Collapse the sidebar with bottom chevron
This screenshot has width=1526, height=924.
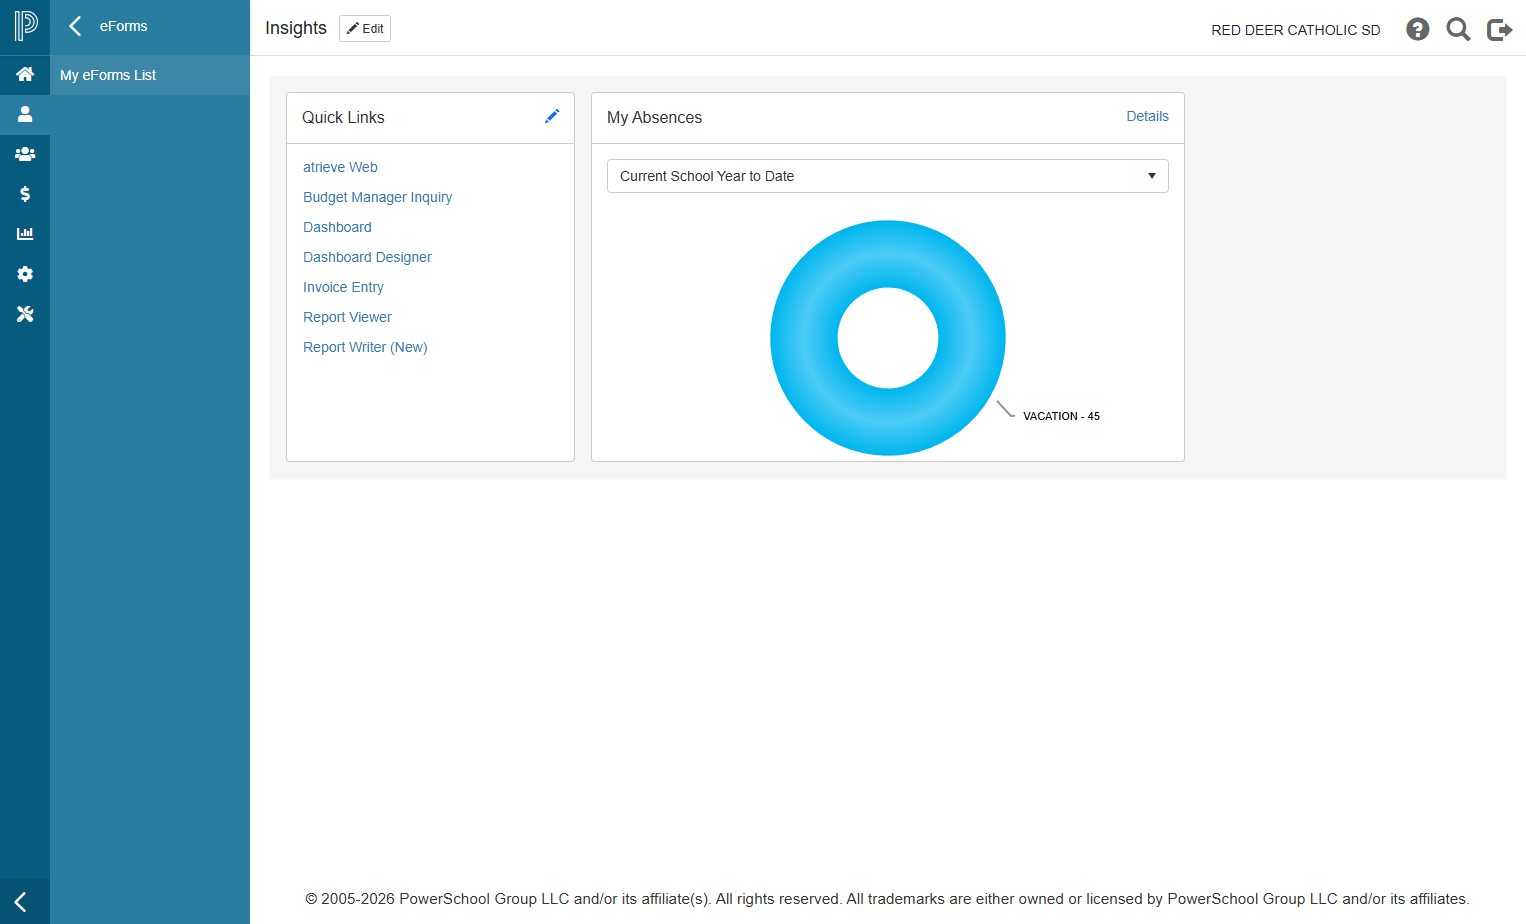[20, 902]
